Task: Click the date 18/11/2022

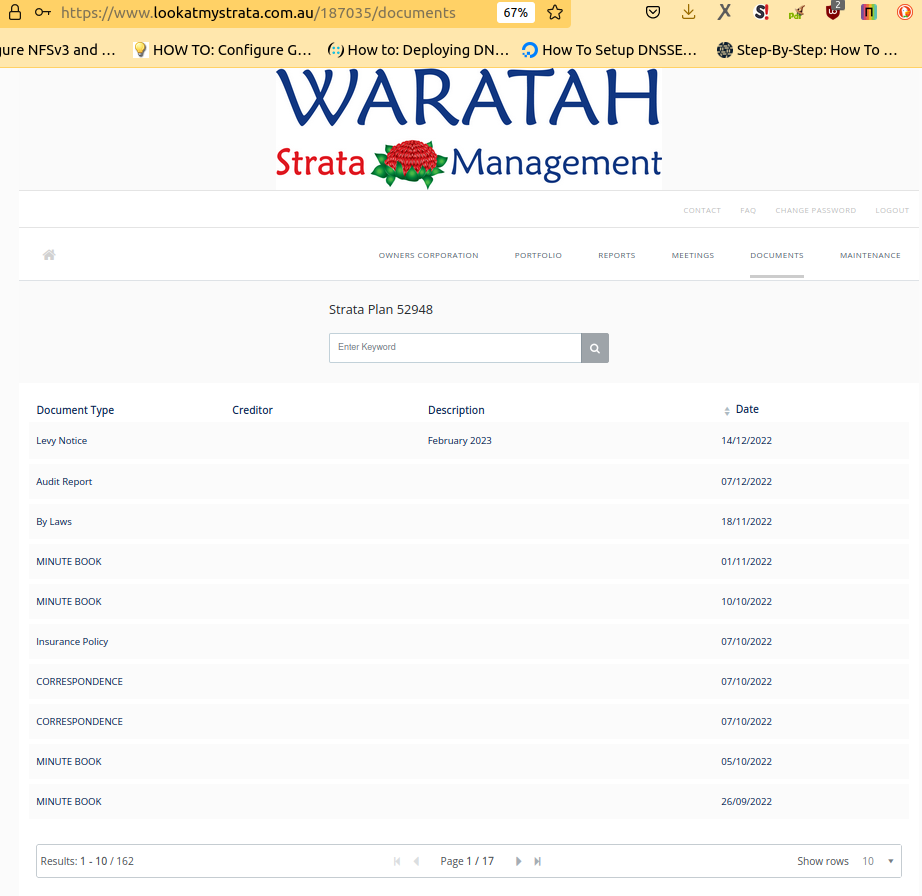Action: pos(747,521)
